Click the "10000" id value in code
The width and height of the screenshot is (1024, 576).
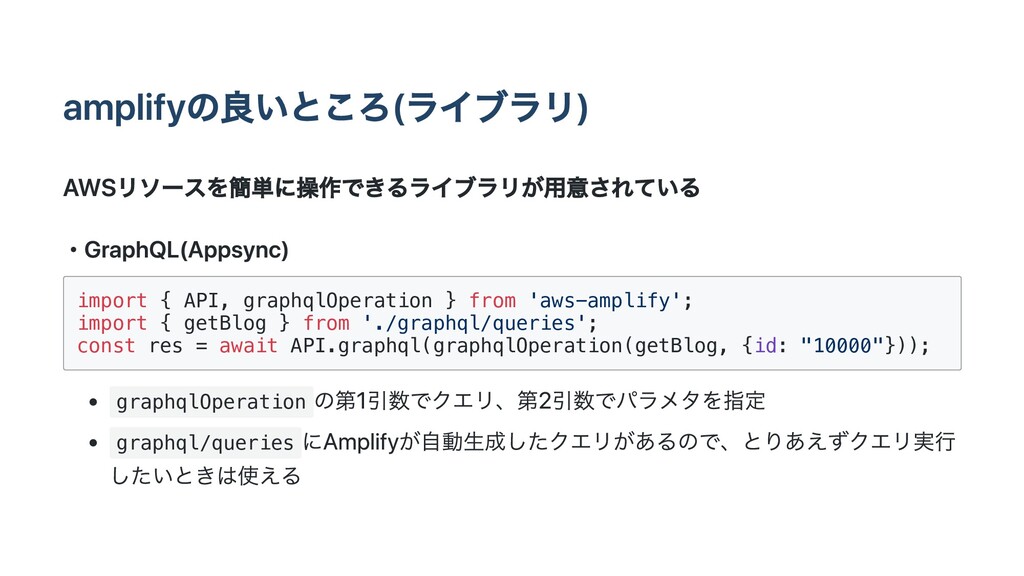tap(842, 345)
